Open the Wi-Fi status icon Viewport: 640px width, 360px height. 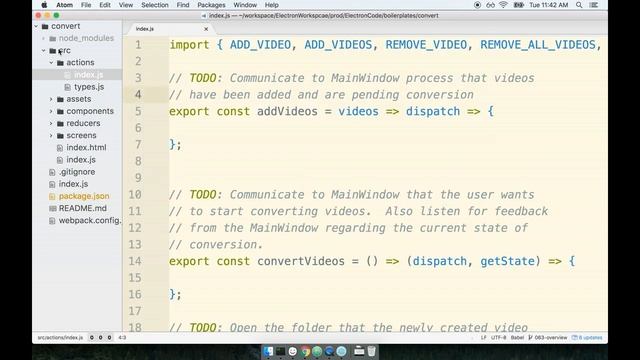[x=504, y=5]
